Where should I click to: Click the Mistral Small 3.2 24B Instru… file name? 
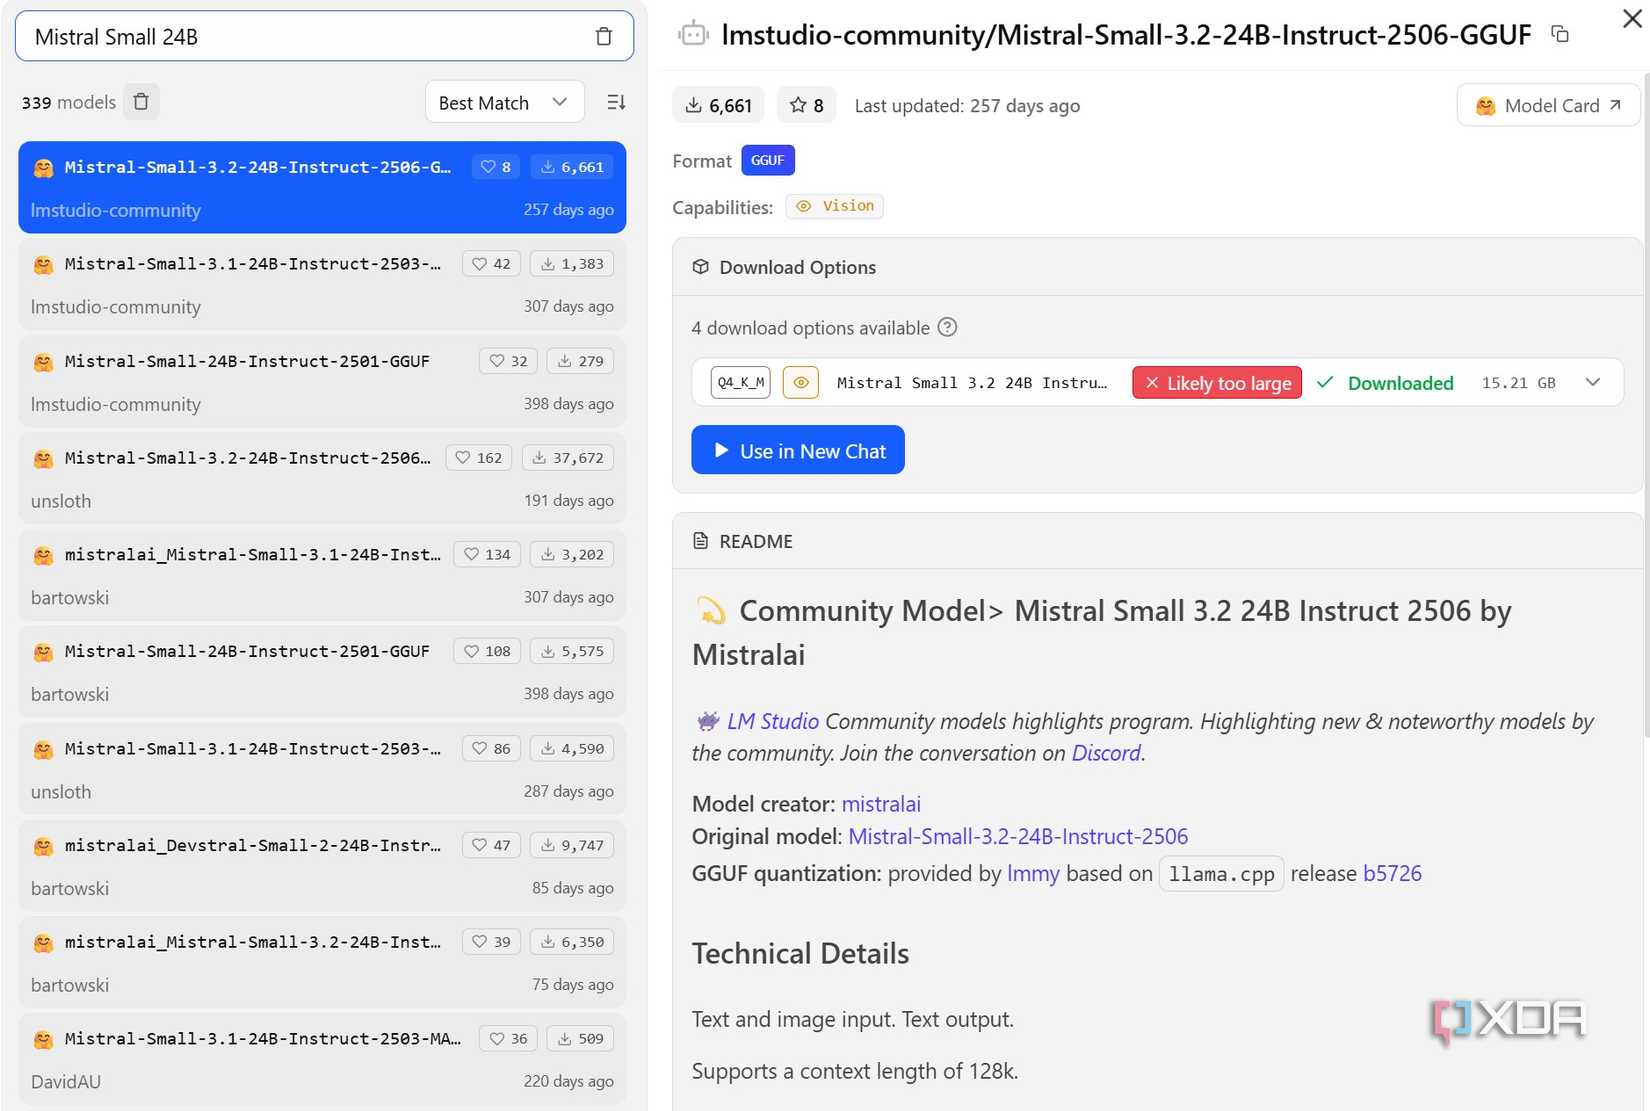(972, 383)
